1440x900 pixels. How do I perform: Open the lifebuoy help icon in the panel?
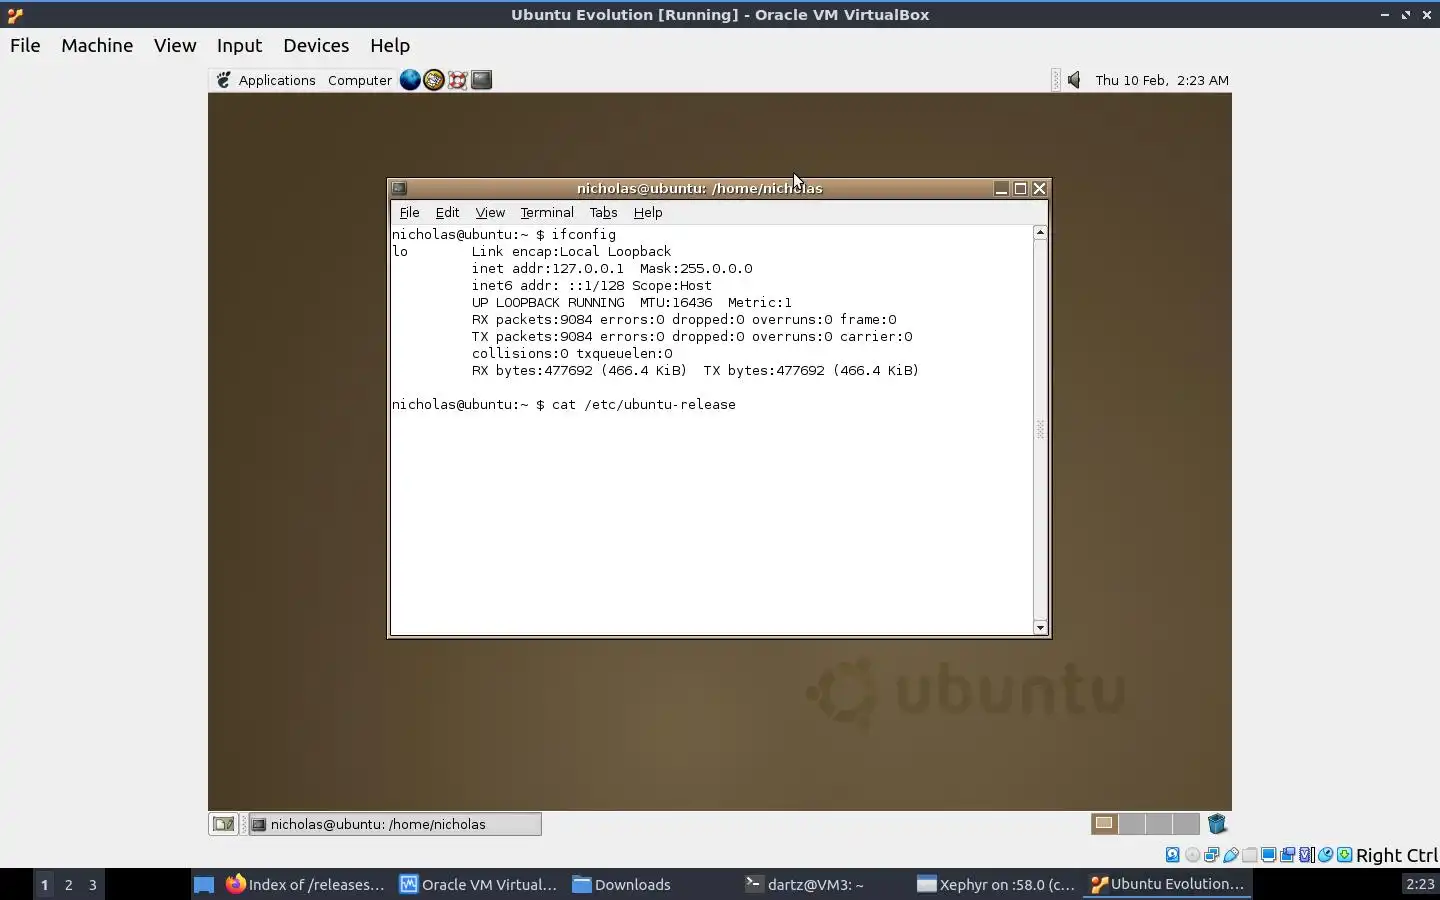[x=458, y=80]
